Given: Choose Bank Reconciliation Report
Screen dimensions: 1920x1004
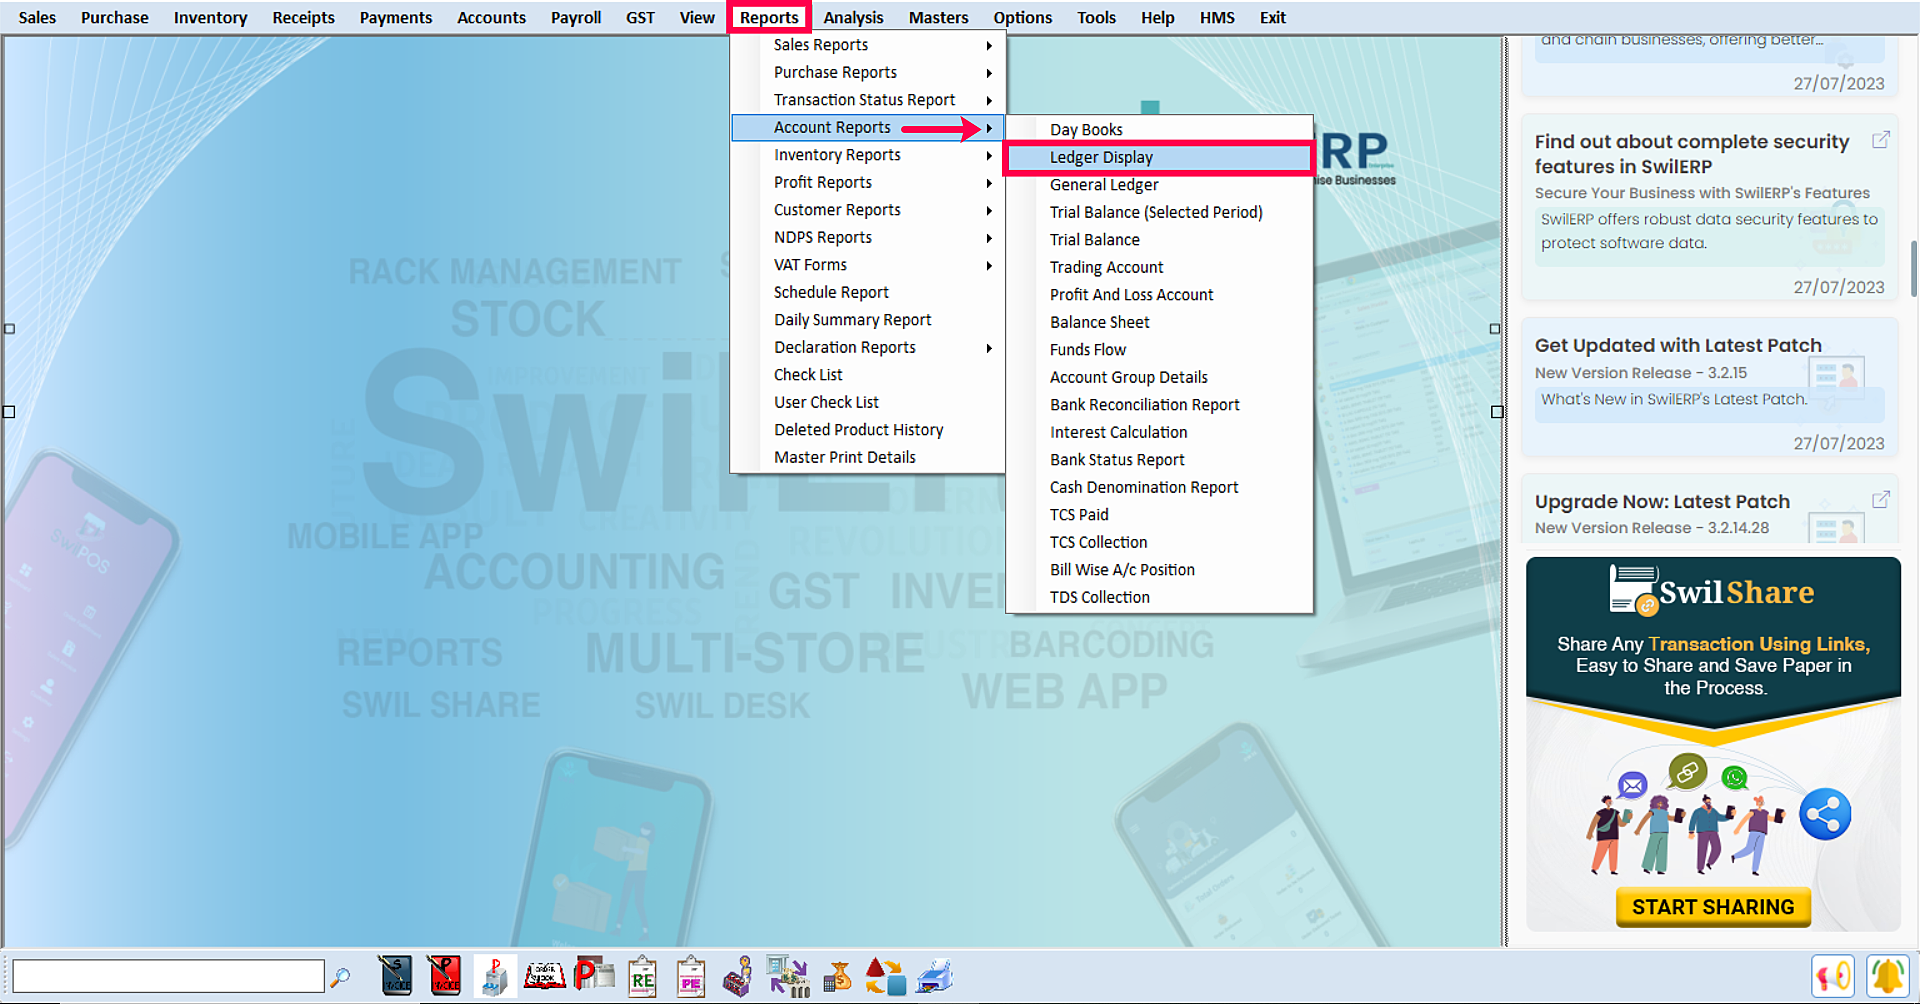Looking at the screenshot, I should click(x=1158, y=405).
